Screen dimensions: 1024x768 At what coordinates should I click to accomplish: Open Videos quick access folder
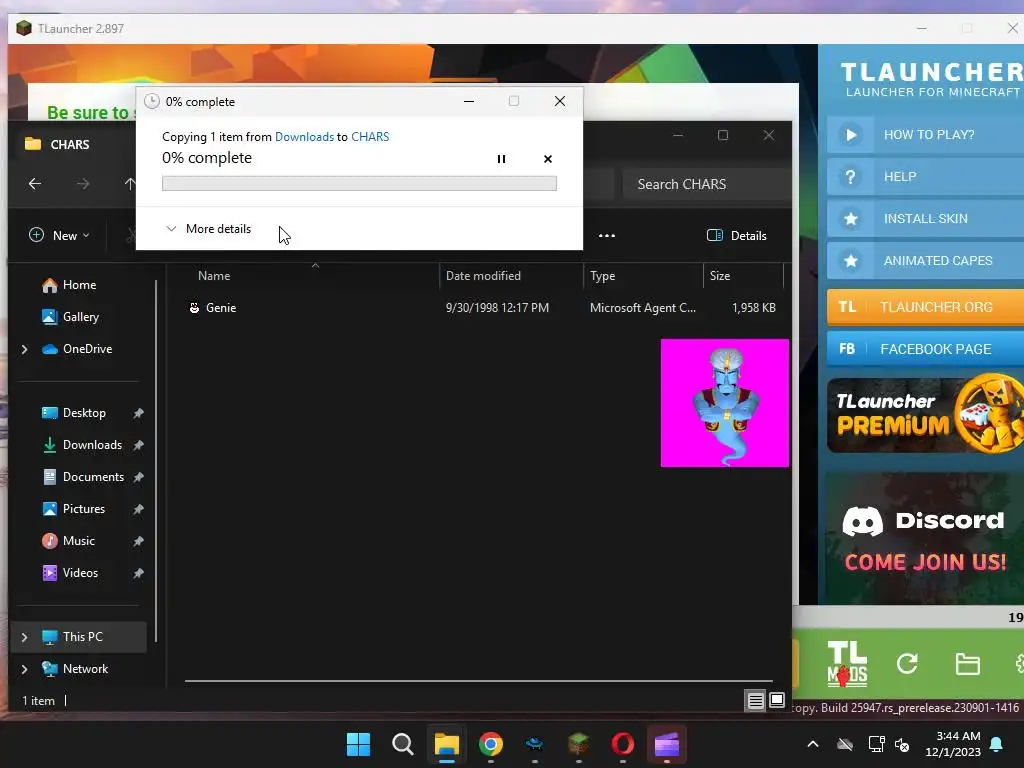(x=71, y=573)
